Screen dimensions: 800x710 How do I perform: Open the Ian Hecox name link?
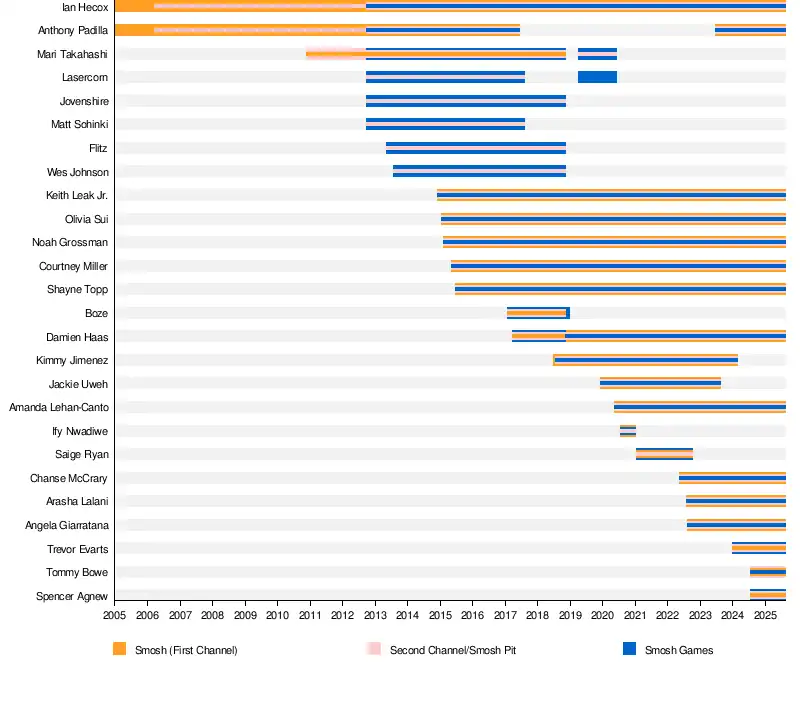(85, 7)
